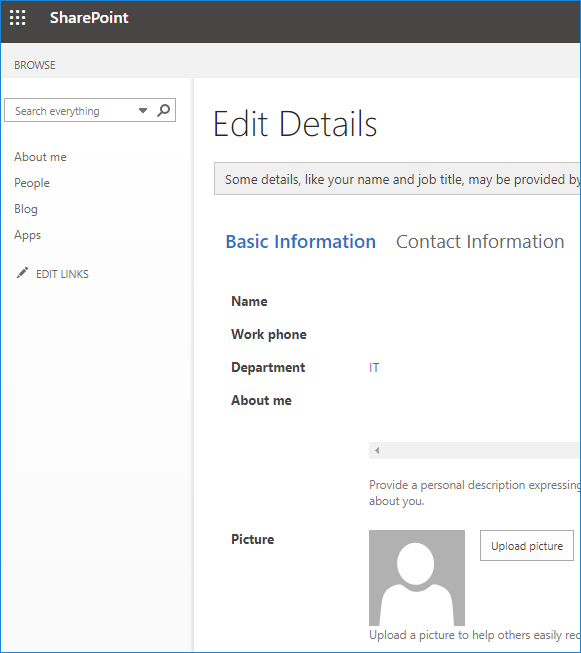Click the Name field label
Image resolution: width=581 pixels, height=653 pixels.
point(249,301)
